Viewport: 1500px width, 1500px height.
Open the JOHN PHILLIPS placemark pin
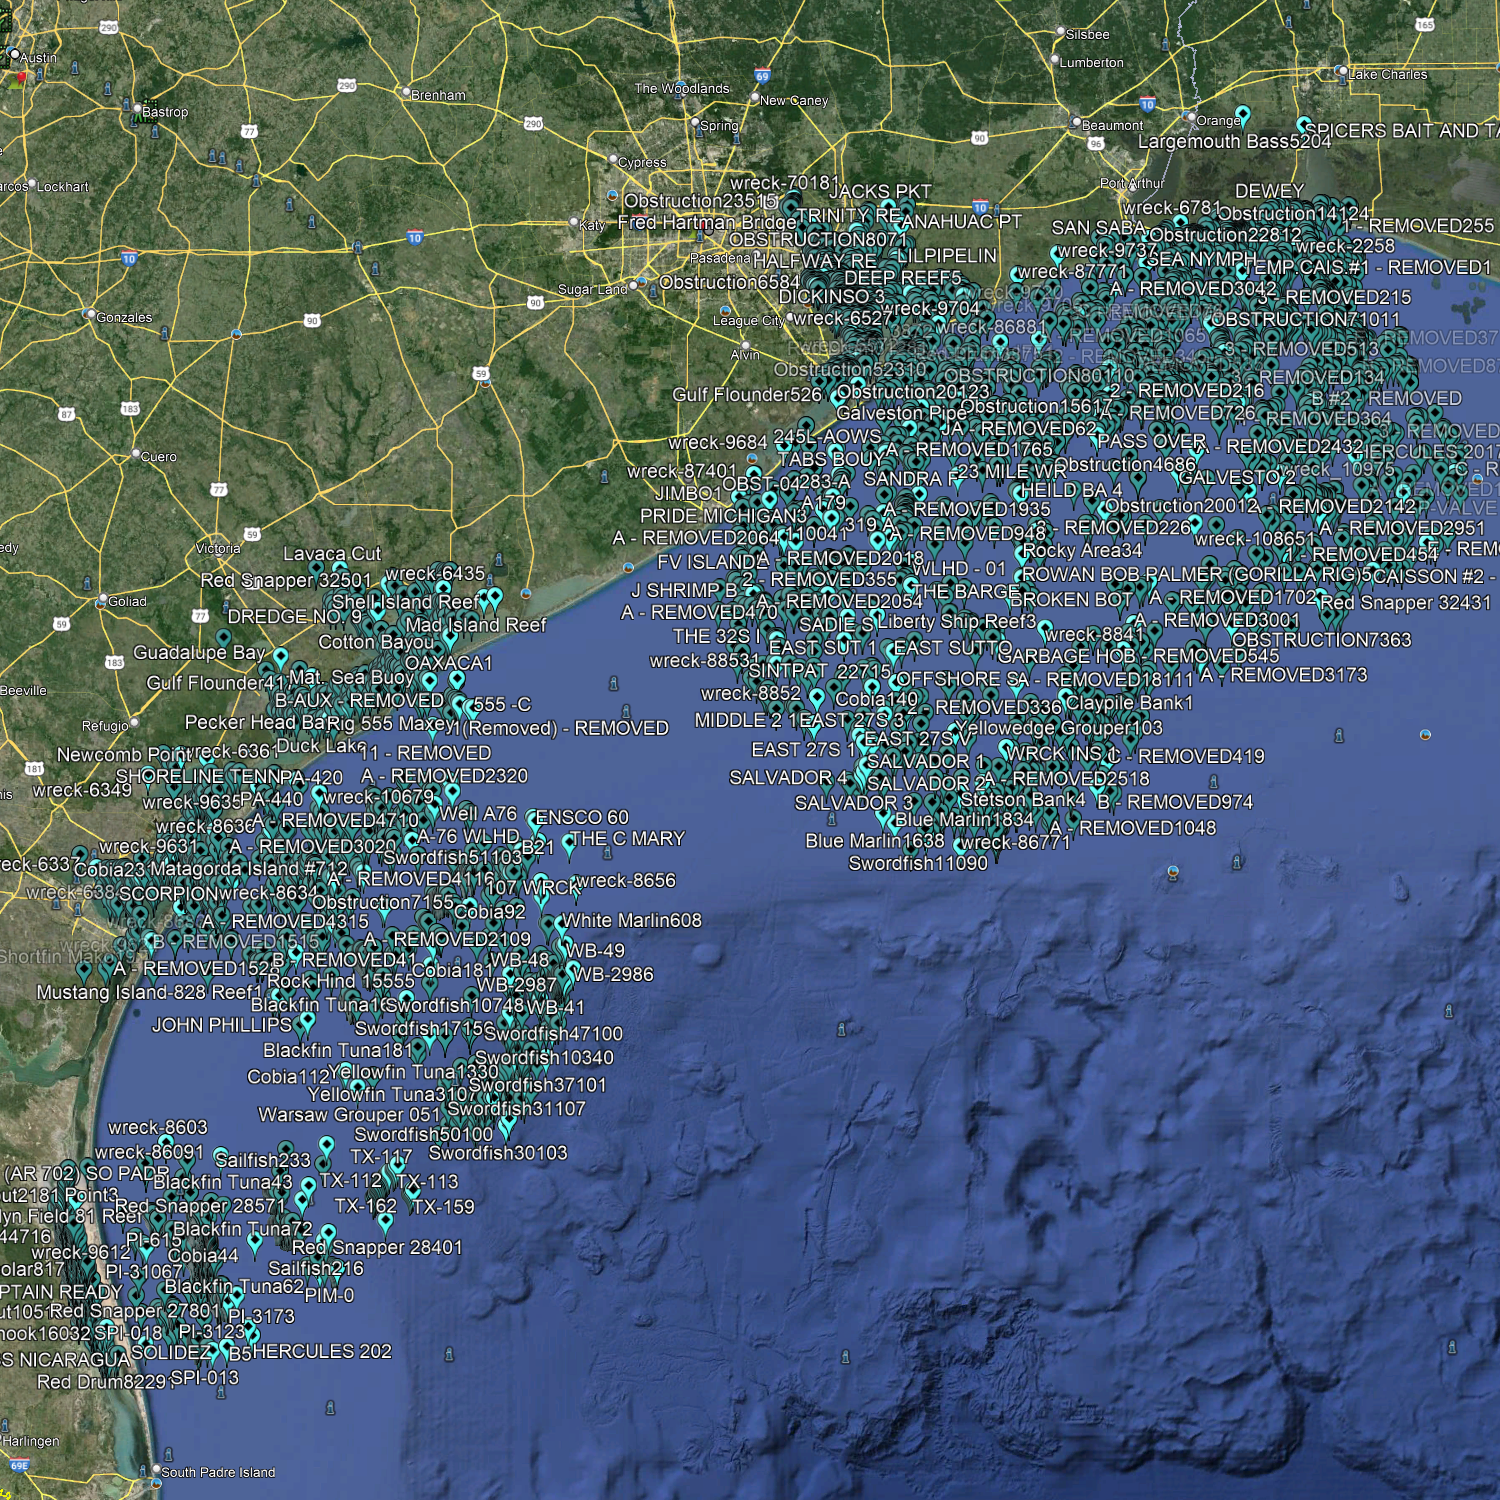point(307,1022)
